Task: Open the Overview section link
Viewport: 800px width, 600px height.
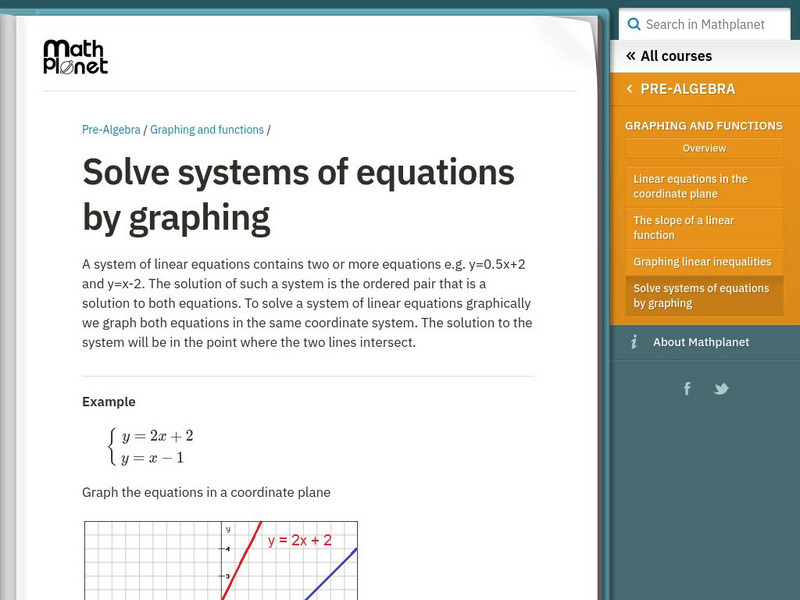Action: click(x=704, y=148)
